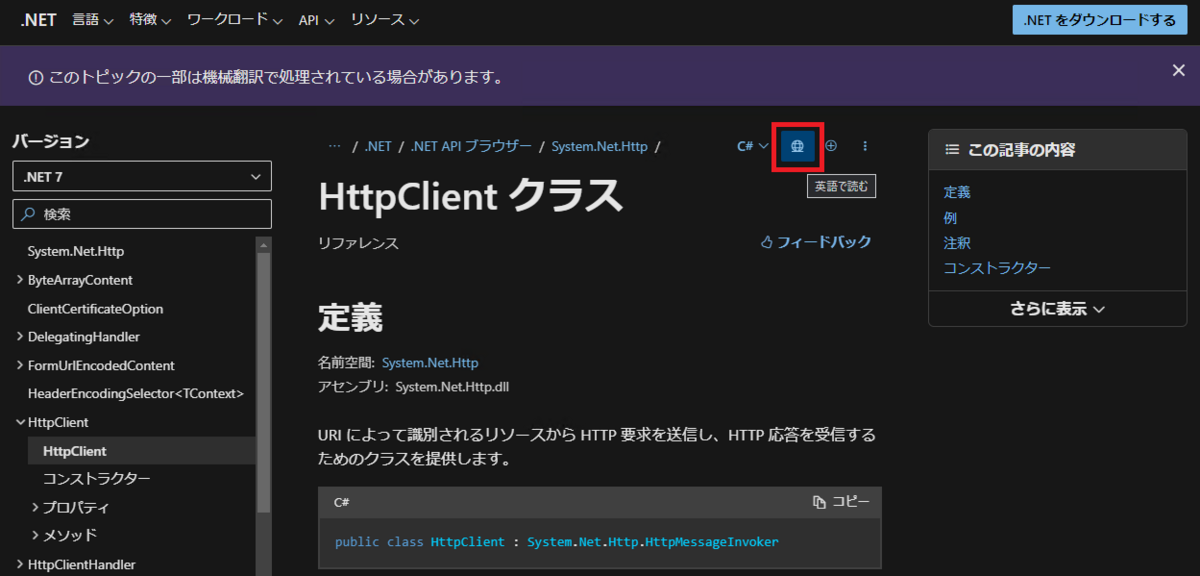Open the リソース menu
This screenshot has width=1200, height=576.
pyautogui.click(x=385, y=20)
